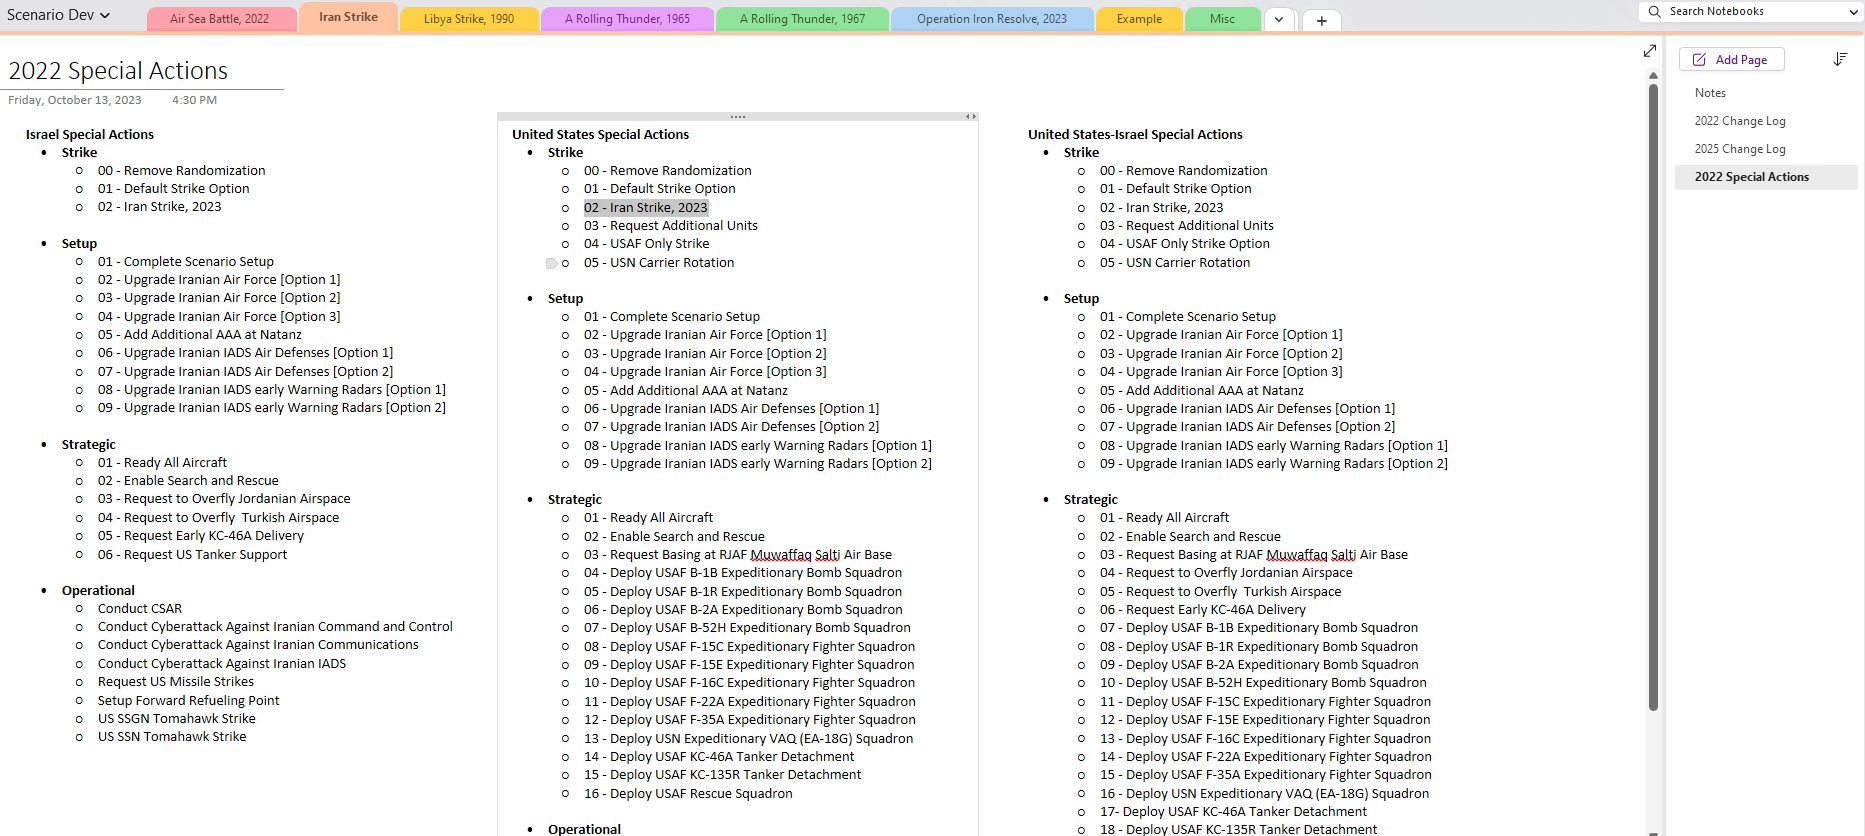Click Request US Missile Strikes line
The image size is (1865, 836).
click(176, 682)
